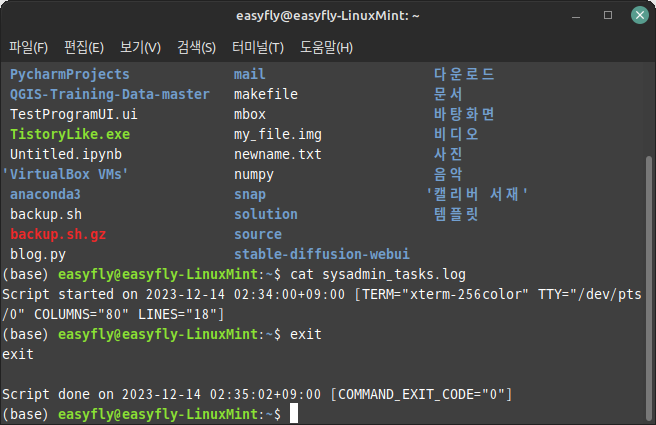This screenshot has width=656, height=425.
Task: Click QGIS-Training-Data-master directory name
Action: 110,95
